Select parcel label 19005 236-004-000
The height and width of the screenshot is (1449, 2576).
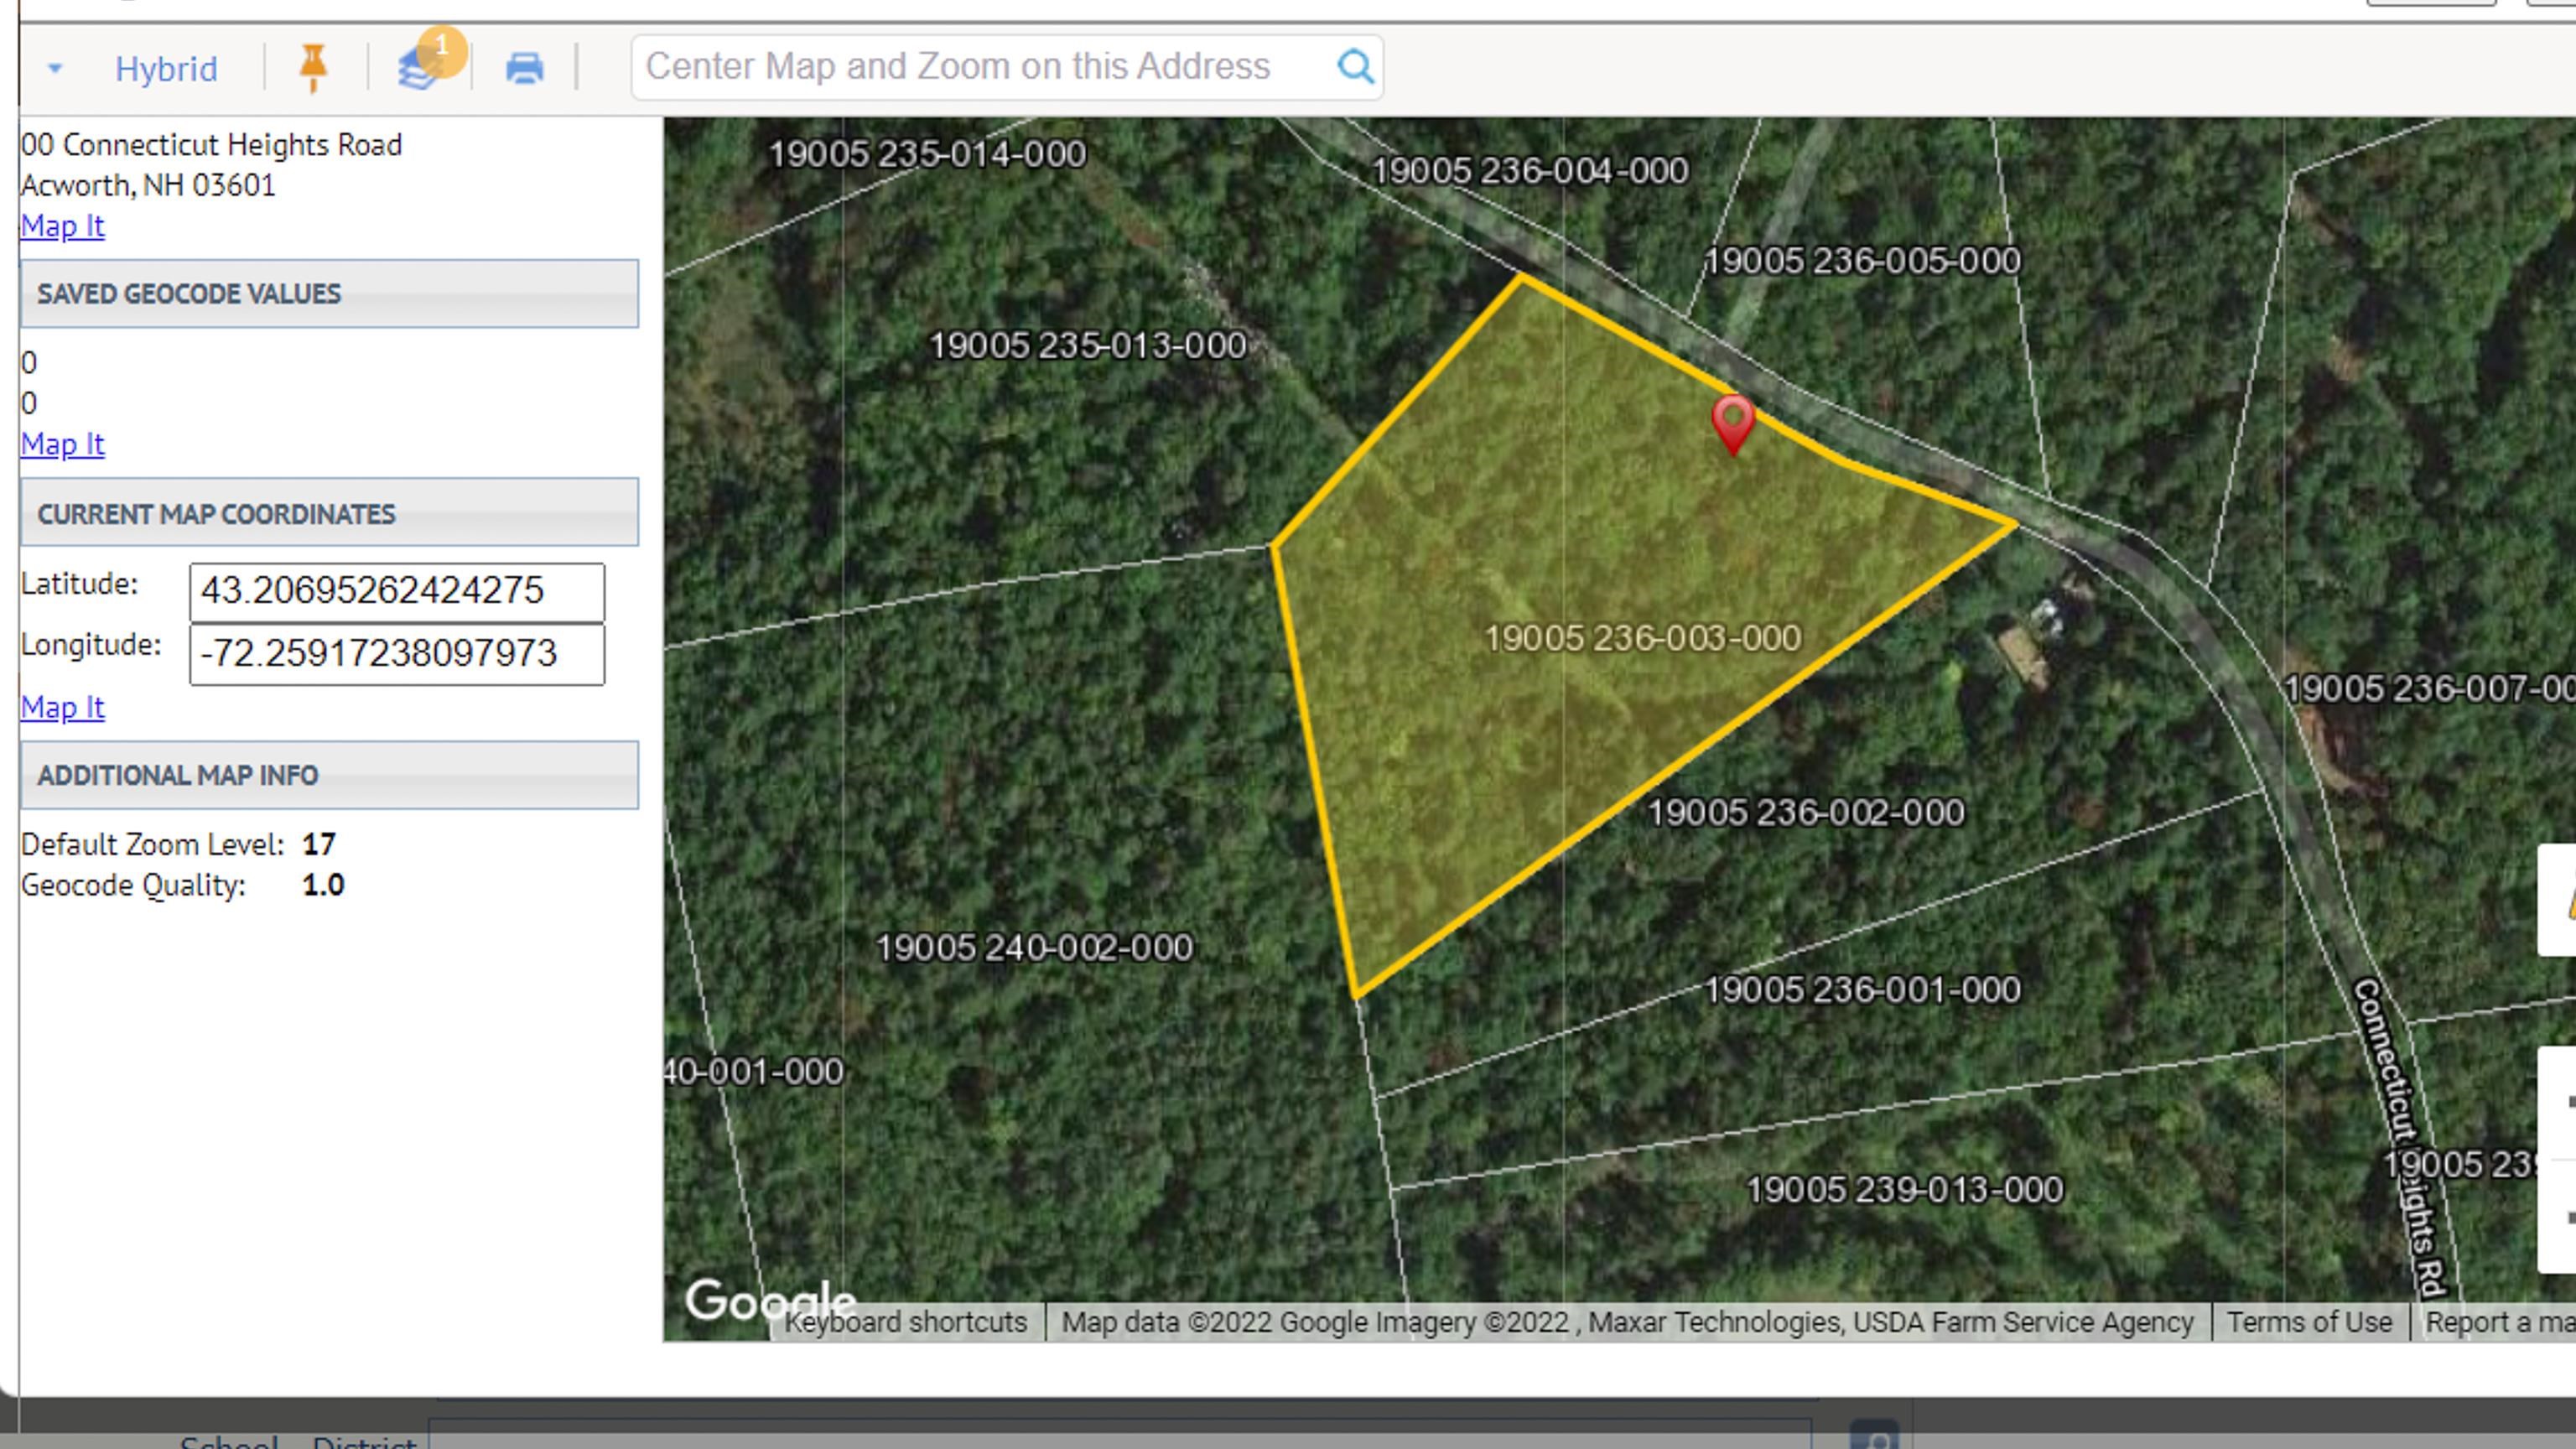[x=1530, y=171]
